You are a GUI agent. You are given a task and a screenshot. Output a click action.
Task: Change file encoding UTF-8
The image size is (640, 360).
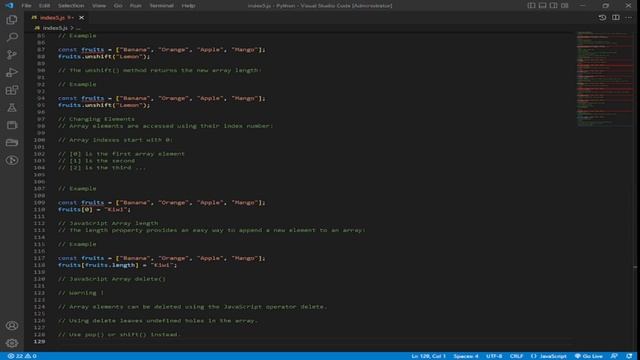coord(494,356)
